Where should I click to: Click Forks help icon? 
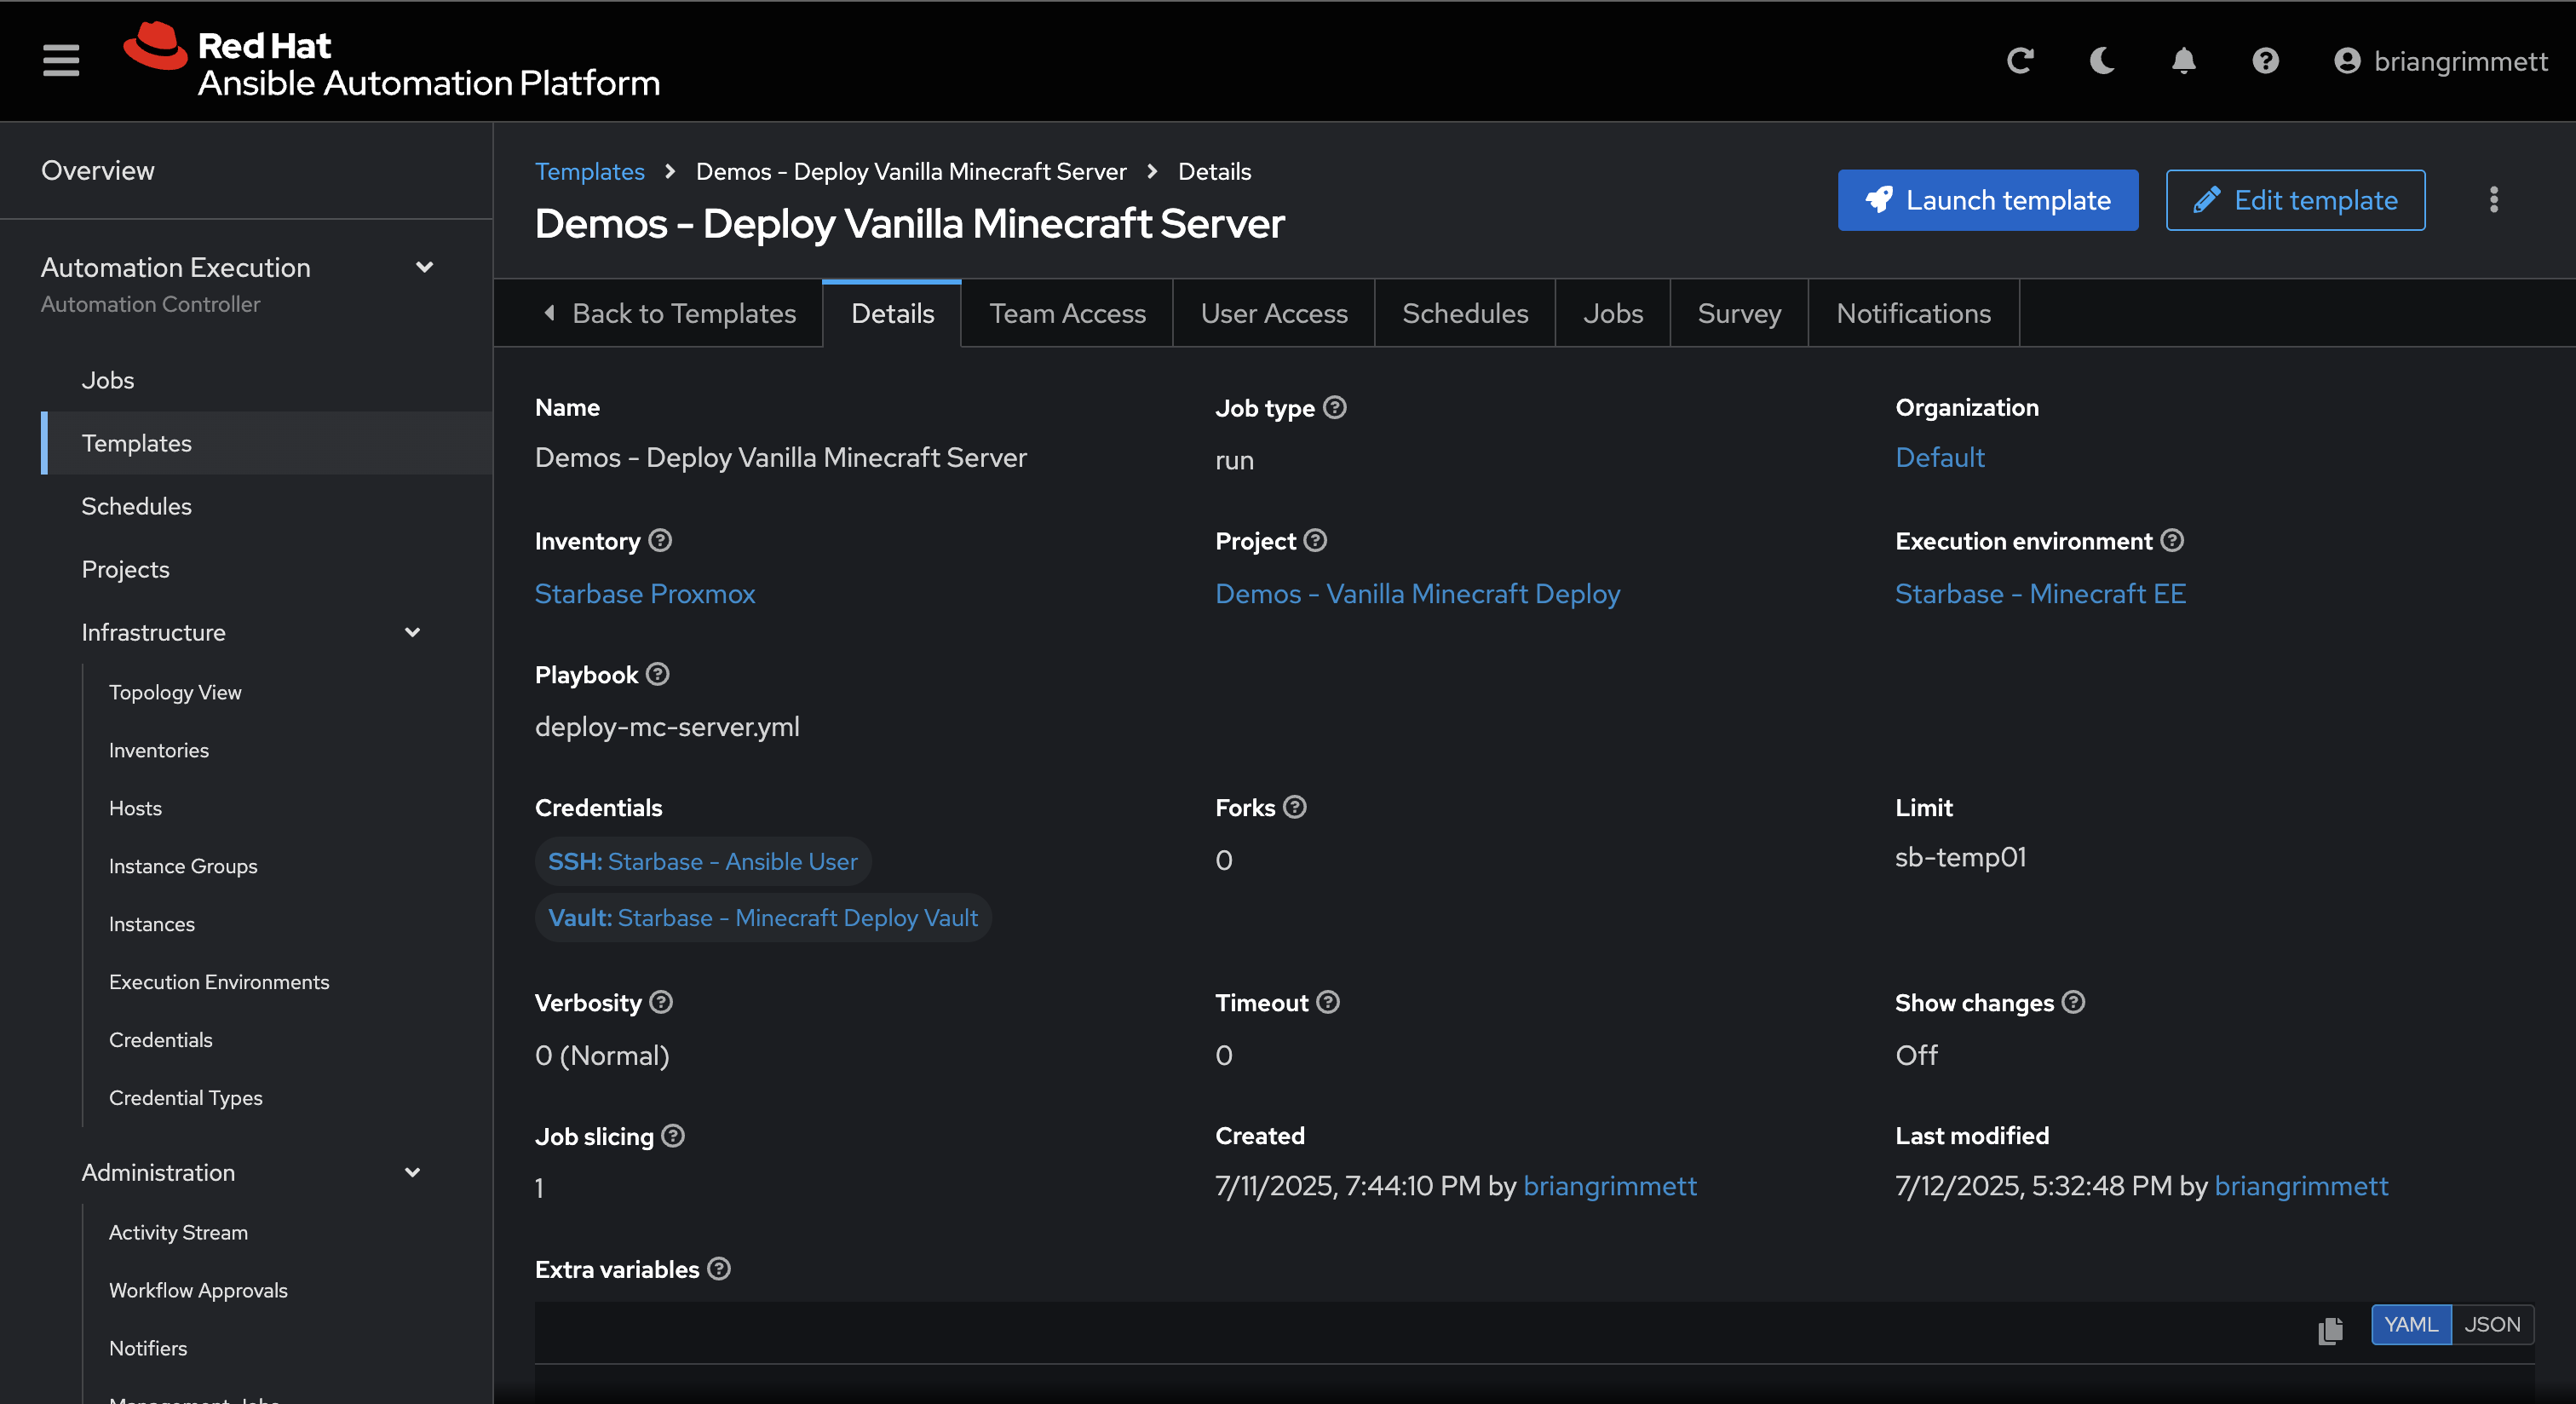1294,807
